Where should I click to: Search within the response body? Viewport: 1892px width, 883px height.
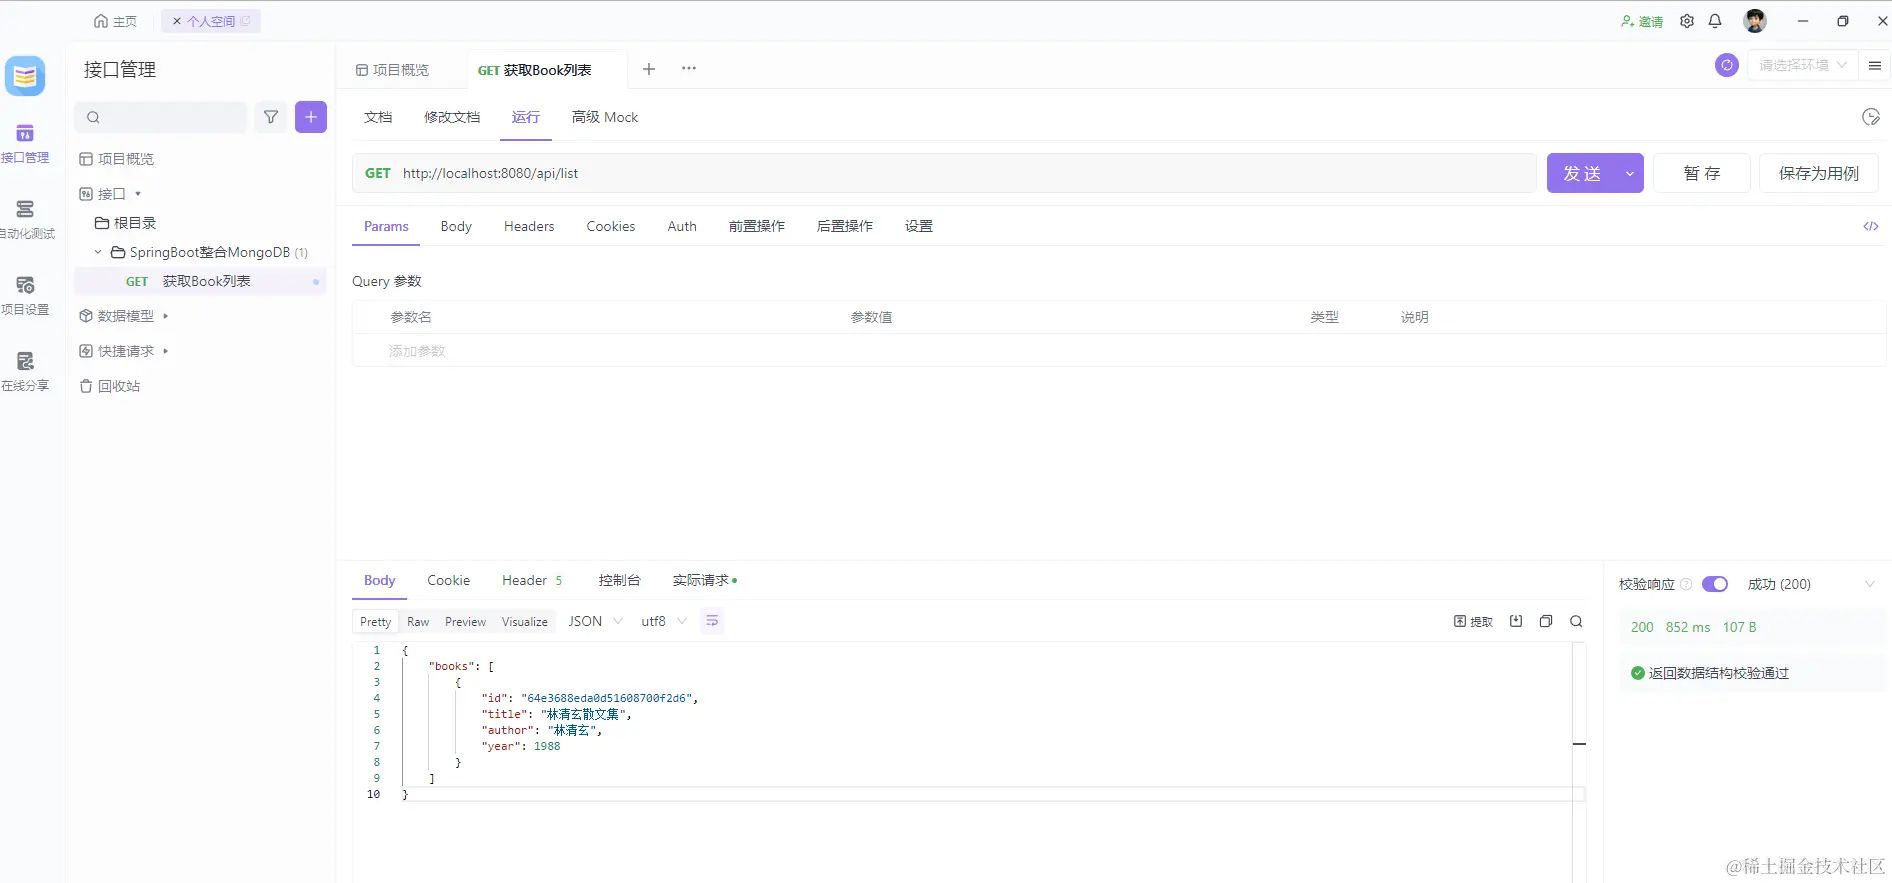tap(1576, 621)
